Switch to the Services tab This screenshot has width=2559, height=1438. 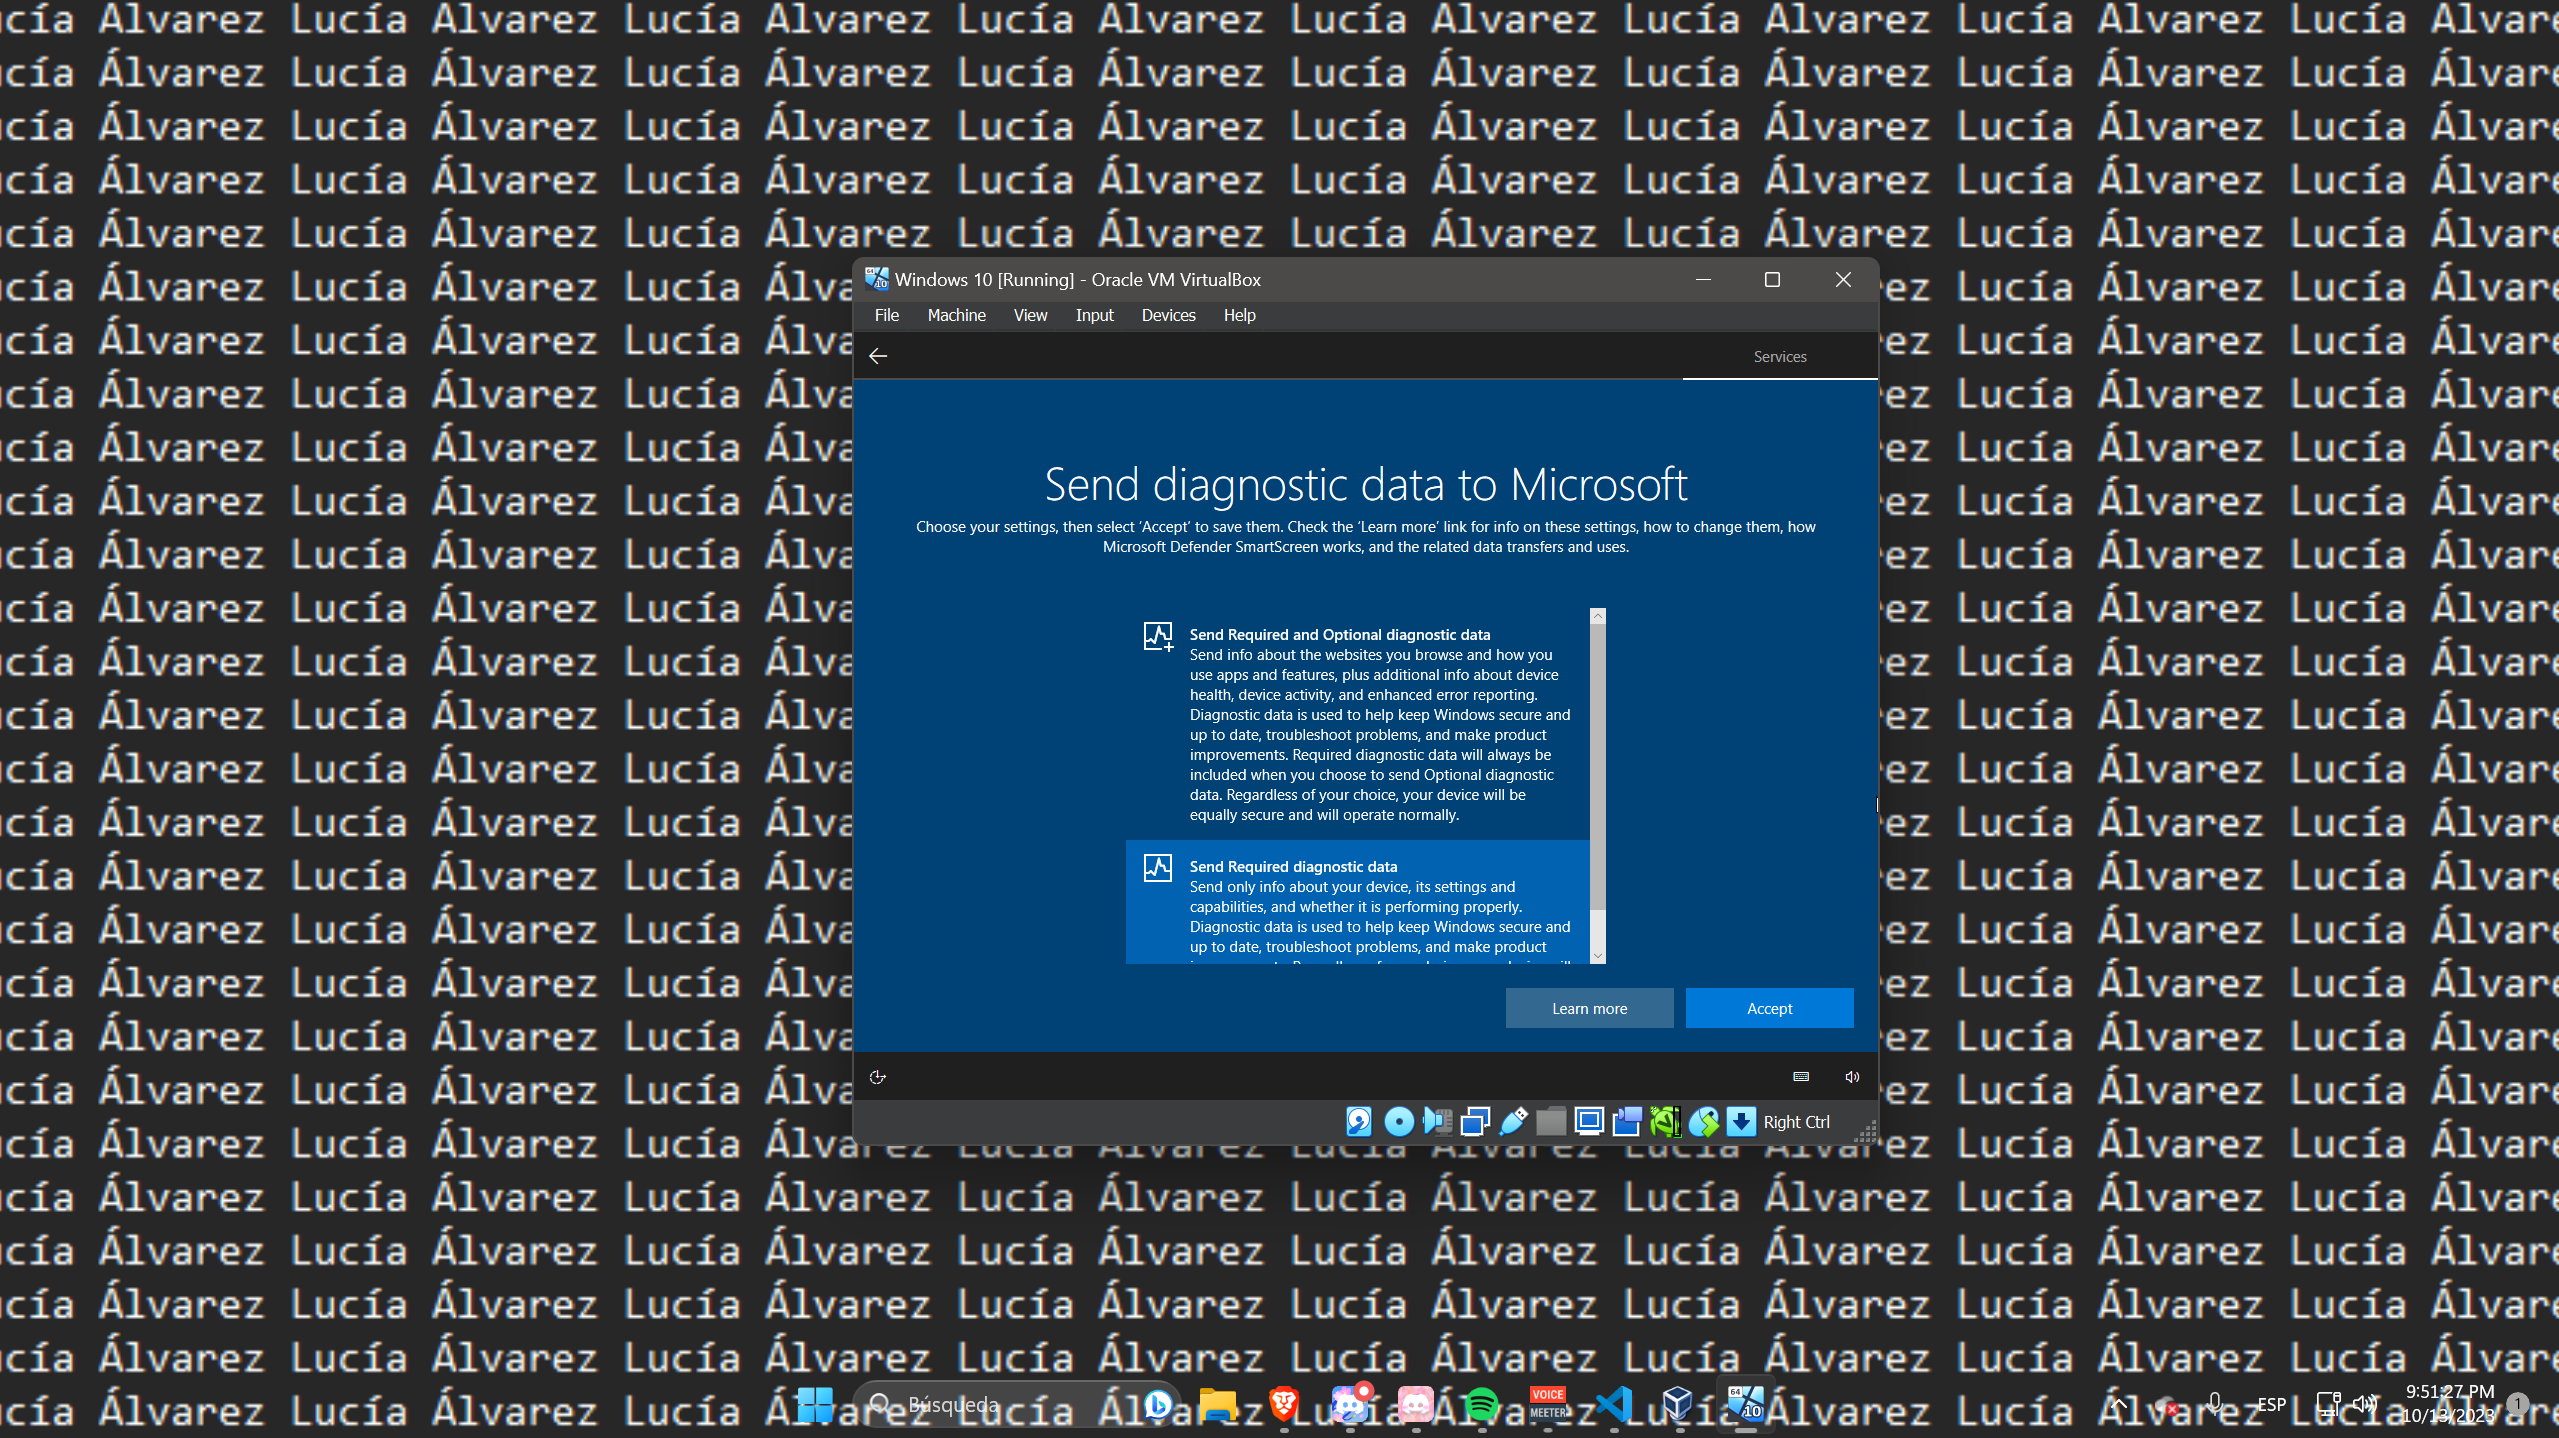tap(1779, 356)
